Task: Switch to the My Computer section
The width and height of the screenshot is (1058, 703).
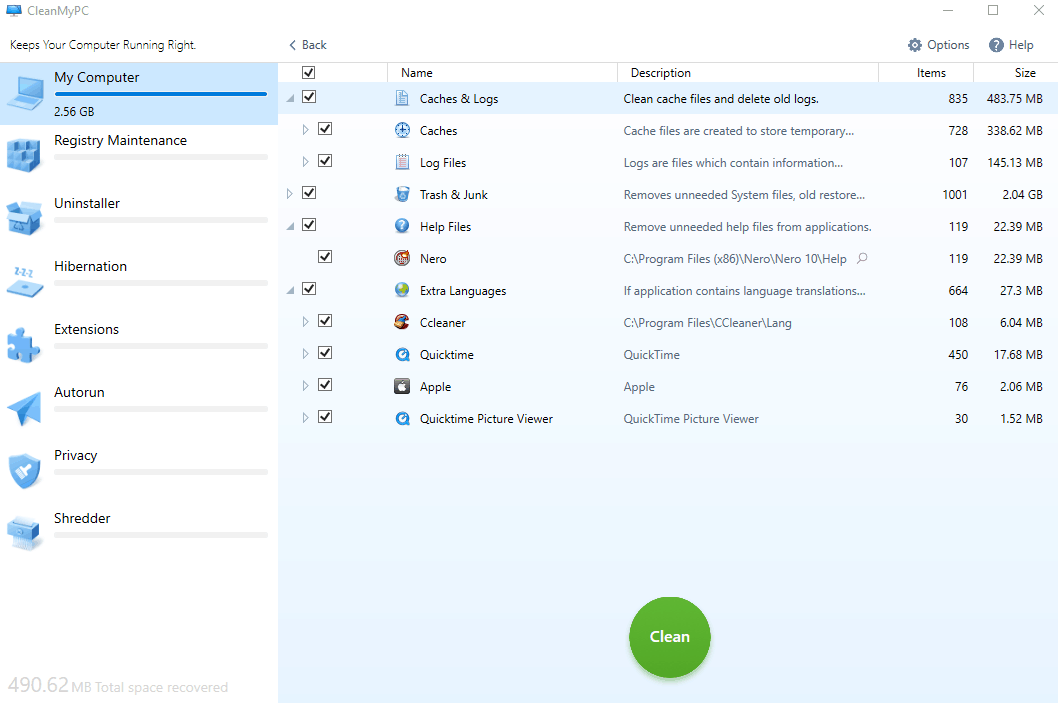Action: (x=96, y=78)
